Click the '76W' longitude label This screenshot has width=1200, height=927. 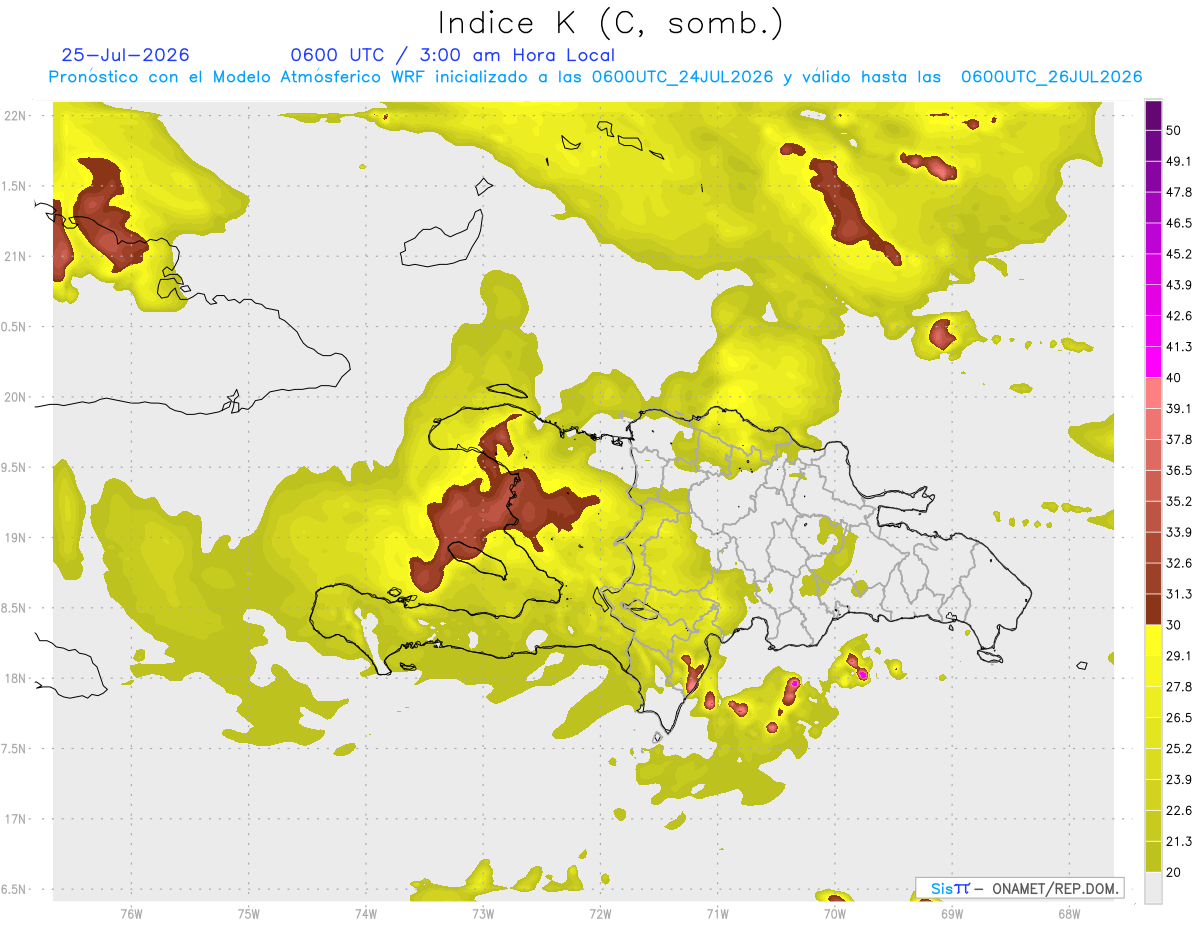(x=131, y=913)
